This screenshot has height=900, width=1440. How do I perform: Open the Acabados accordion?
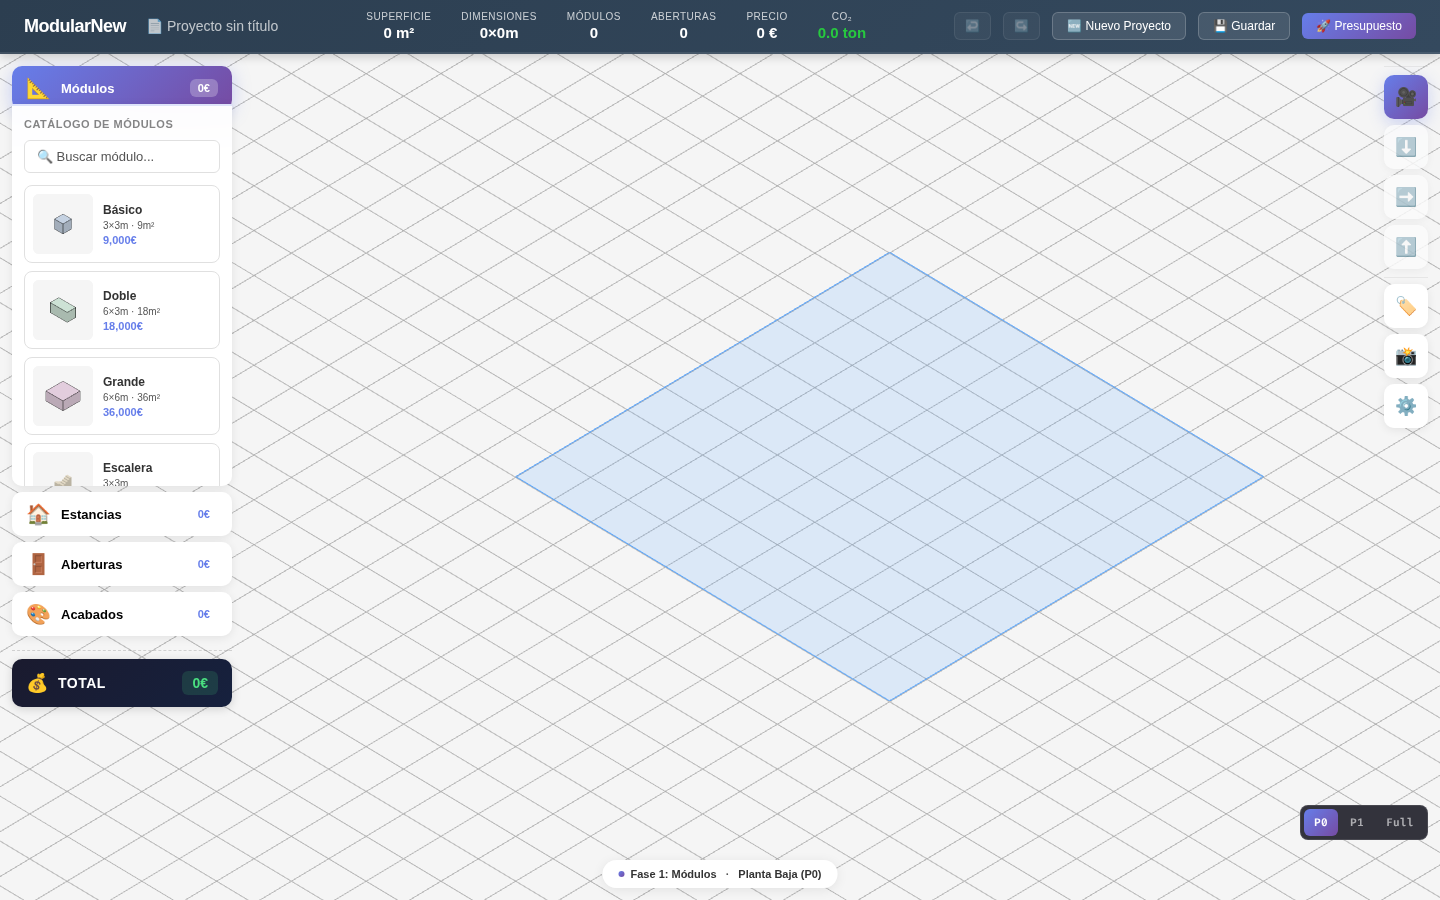(122, 614)
